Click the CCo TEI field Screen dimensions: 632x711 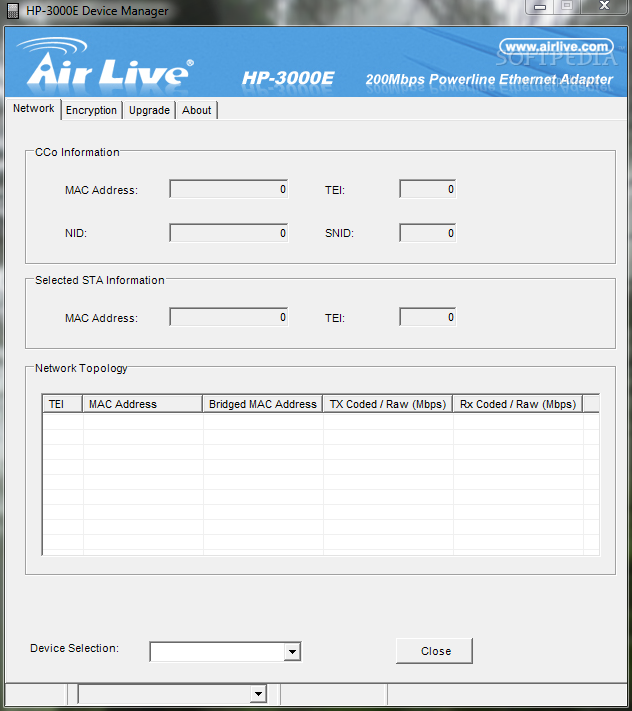(x=427, y=189)
